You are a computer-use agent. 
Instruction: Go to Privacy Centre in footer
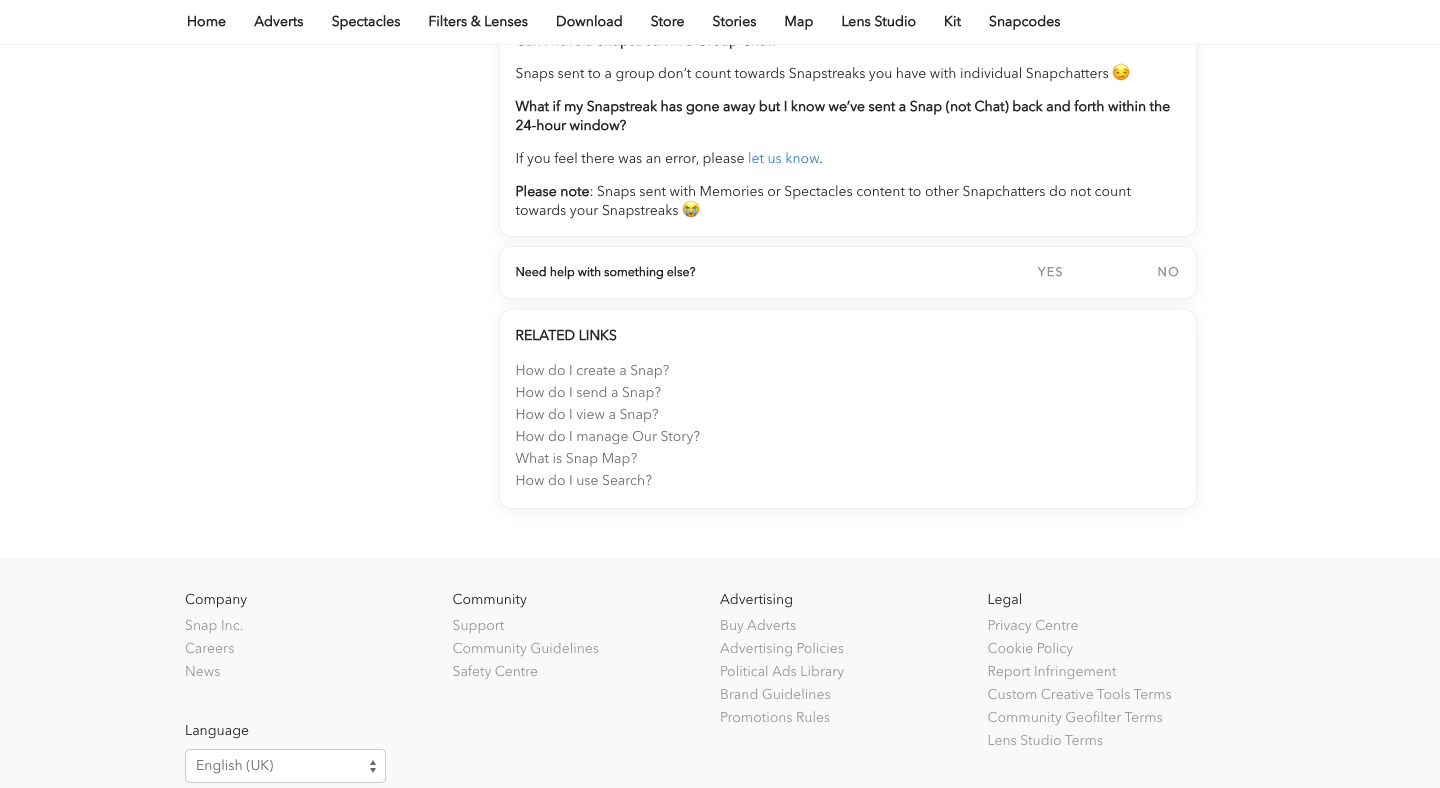1032,626
